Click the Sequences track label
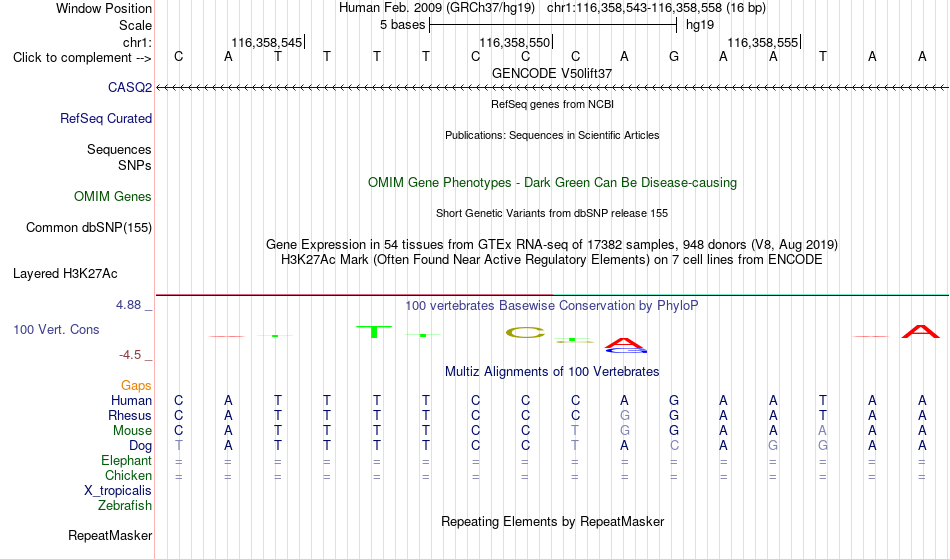The width and height of the screenshot is (950, 559). coord(119,150)
